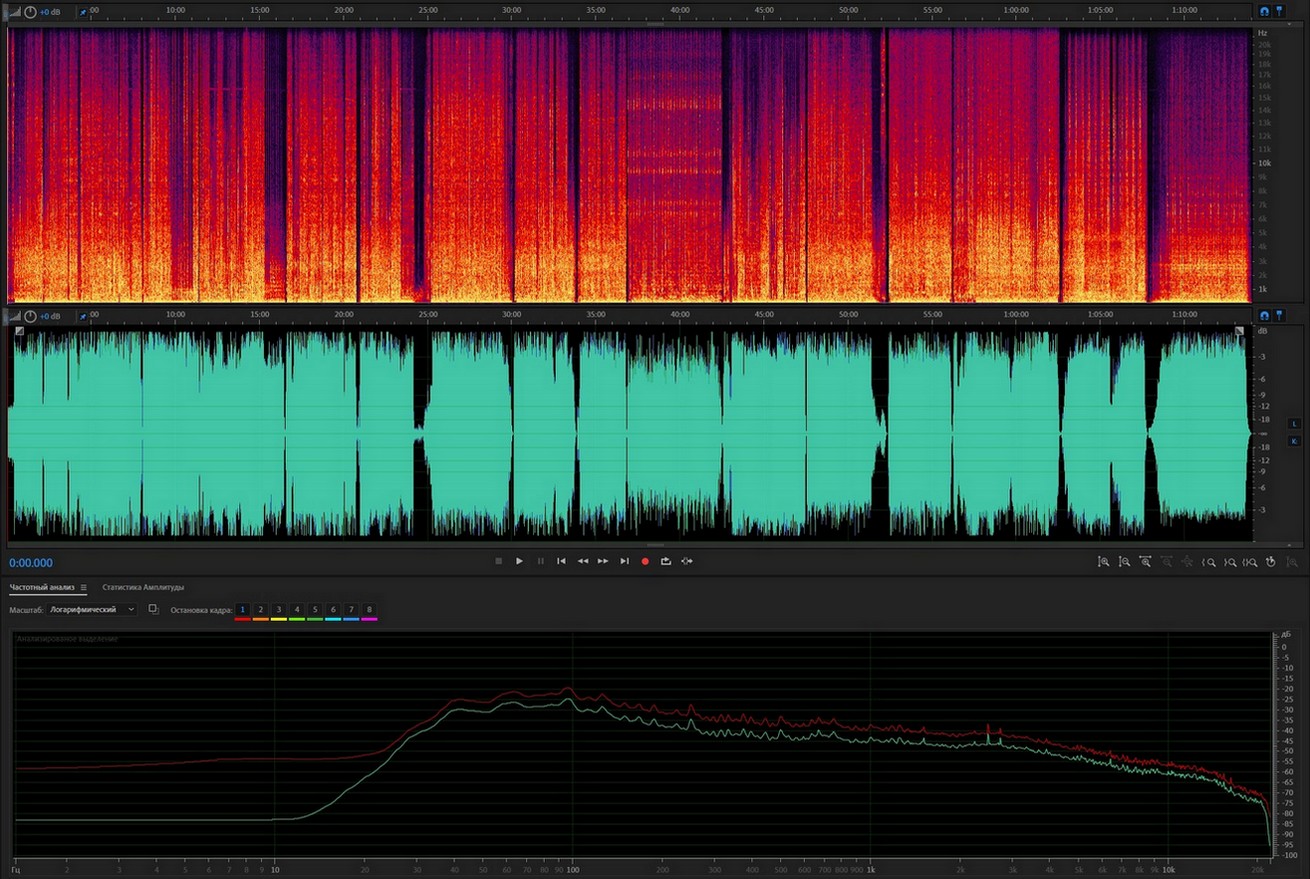
Task: Select hold frame button 8
Action: pyautogui.click(x=369, y=609)
